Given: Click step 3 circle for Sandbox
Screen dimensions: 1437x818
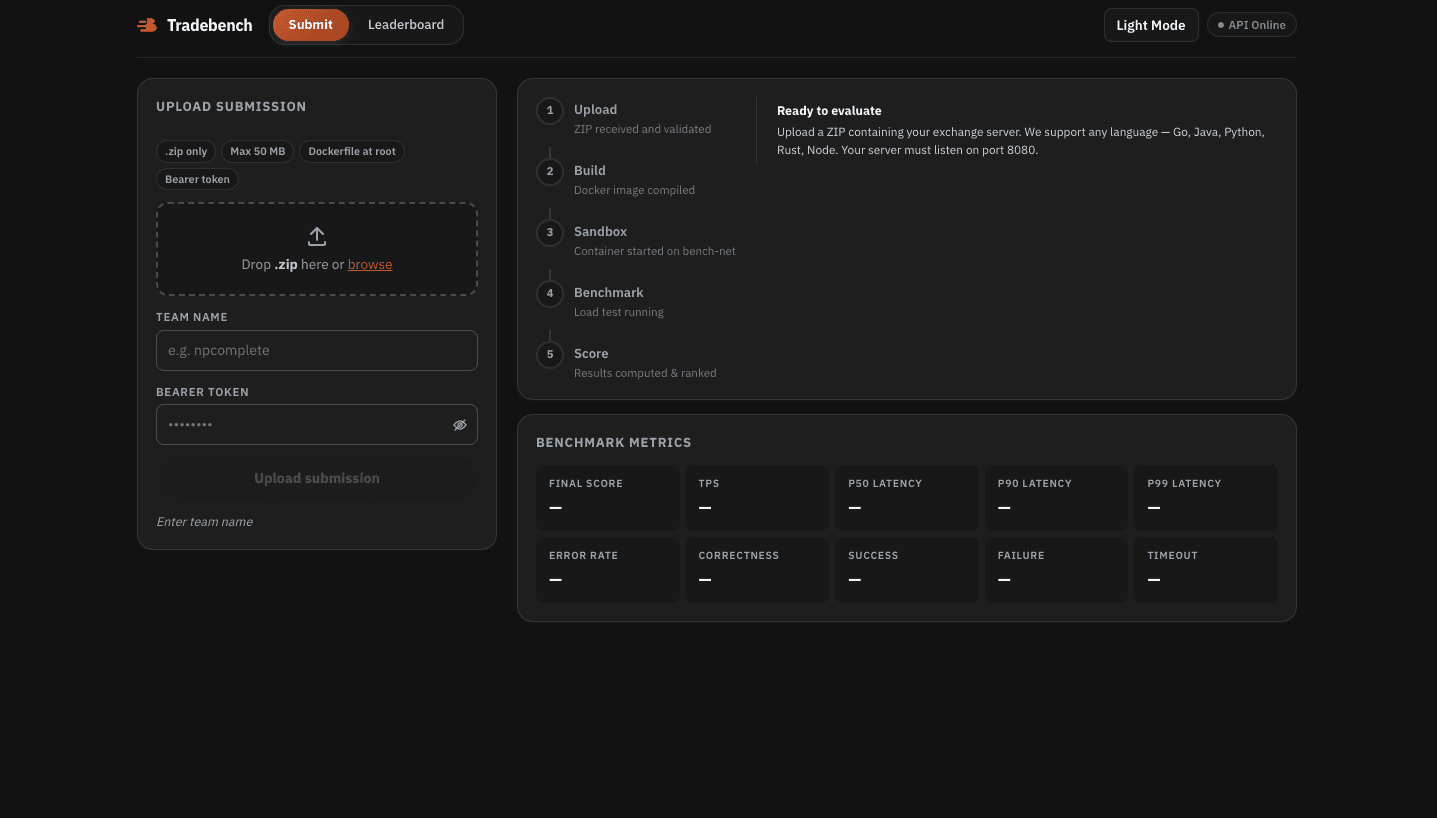Looking at the screenshot, I should point(550,232).
